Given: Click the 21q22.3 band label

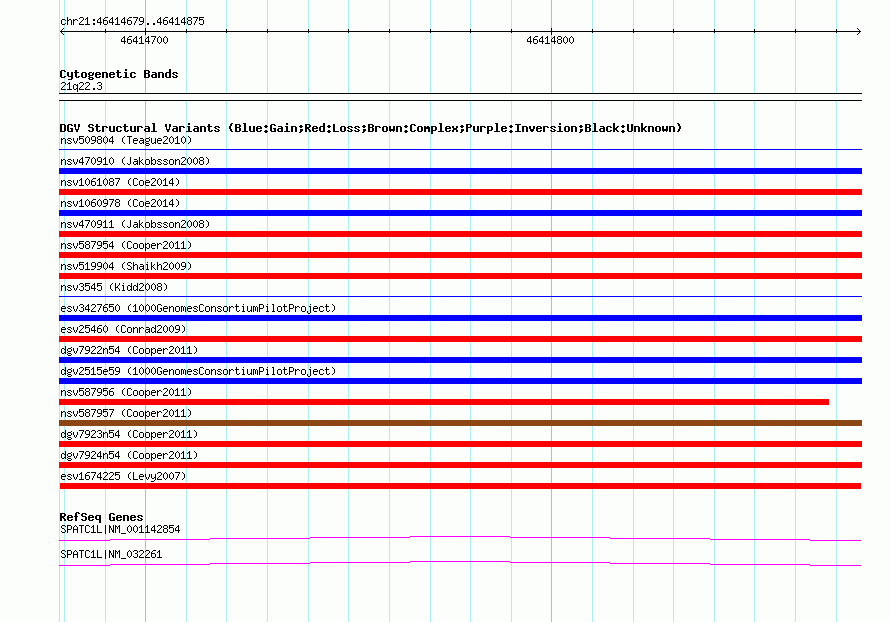Looking at the screenshot, I should tap(81, 86).
